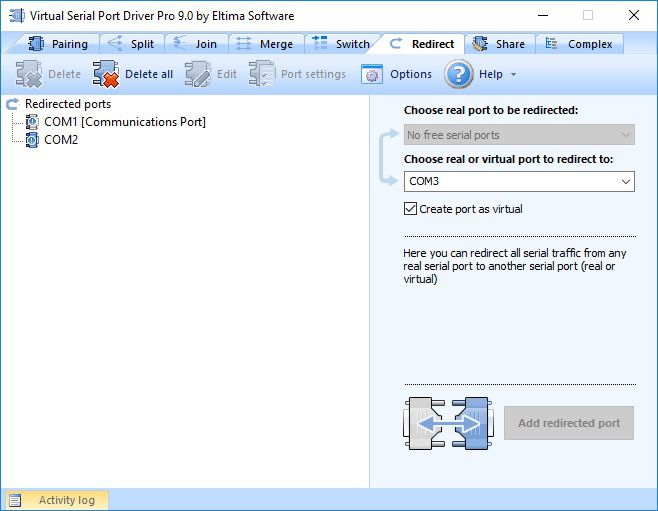
Task: Click the COM1 port icon
Action: tap(32, 122)
